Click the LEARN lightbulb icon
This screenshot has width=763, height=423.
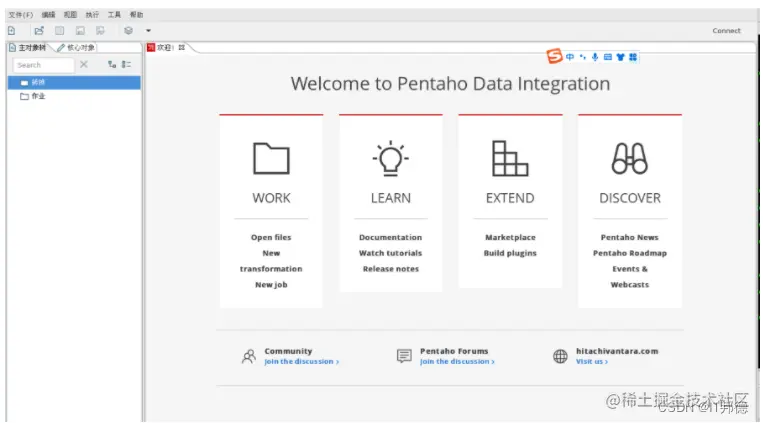[x=391, y=158]
